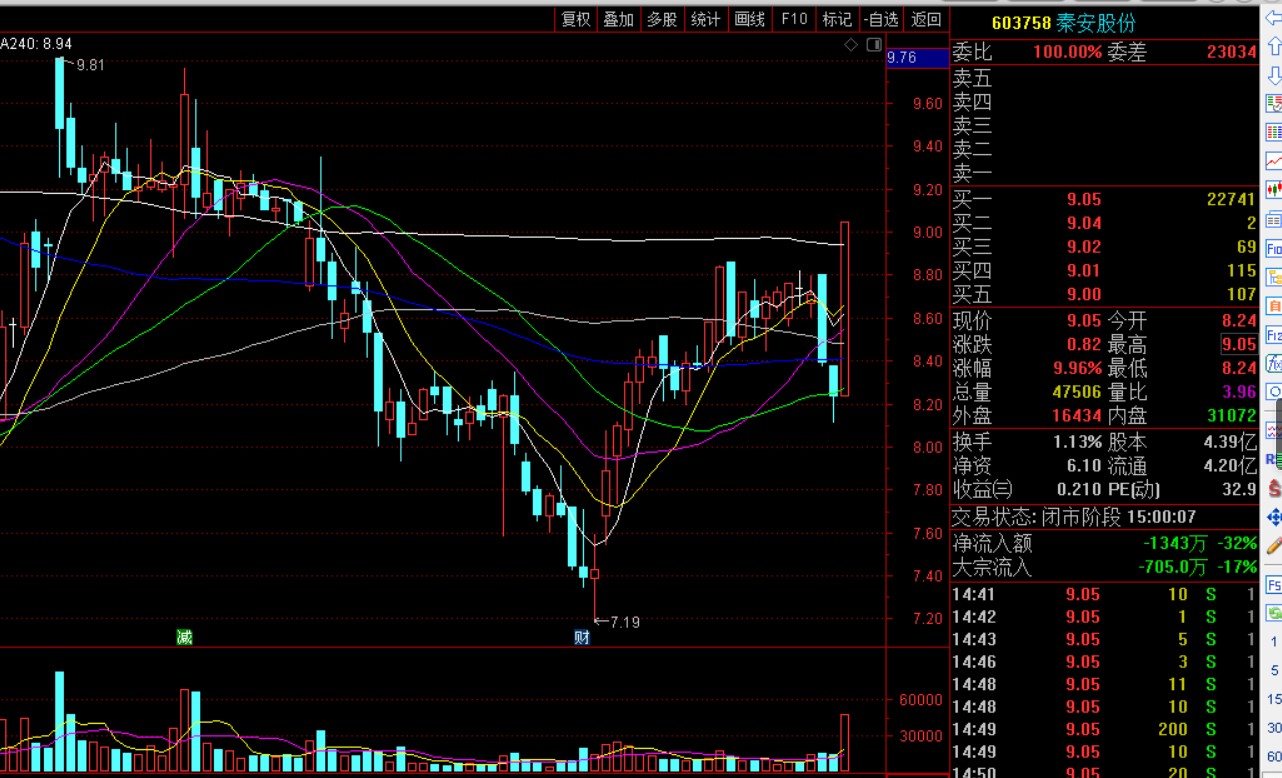This screenshot has height=778, width=1282.
Task: Click the red S dollar icon
Action: [x=1274, y=488]
